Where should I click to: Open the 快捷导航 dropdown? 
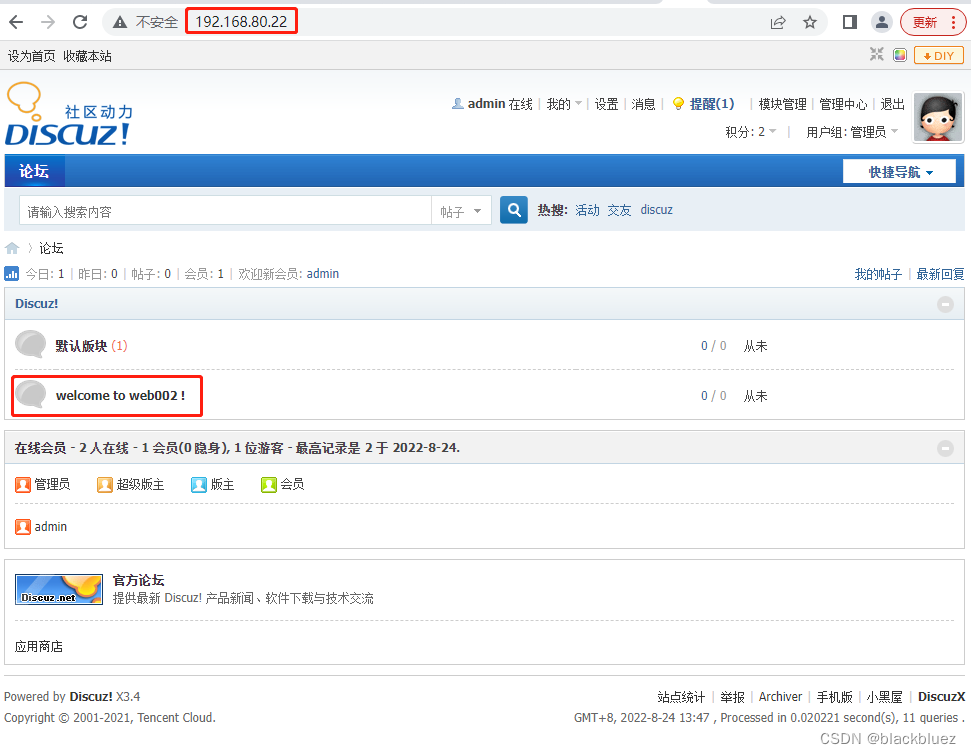pos(899,171)
